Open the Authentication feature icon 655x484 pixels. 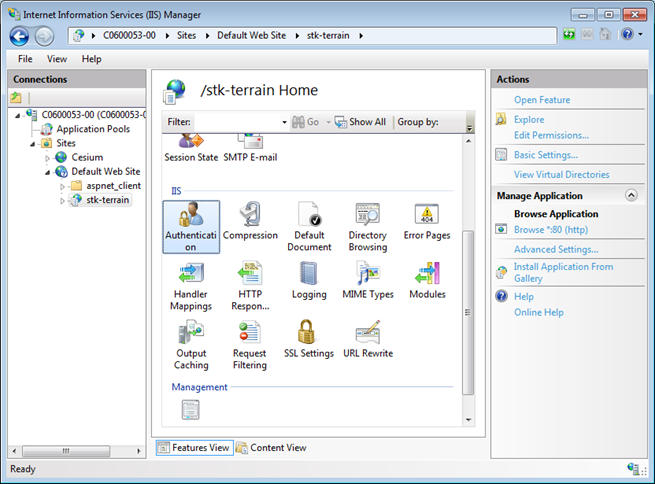coord(190,215)
